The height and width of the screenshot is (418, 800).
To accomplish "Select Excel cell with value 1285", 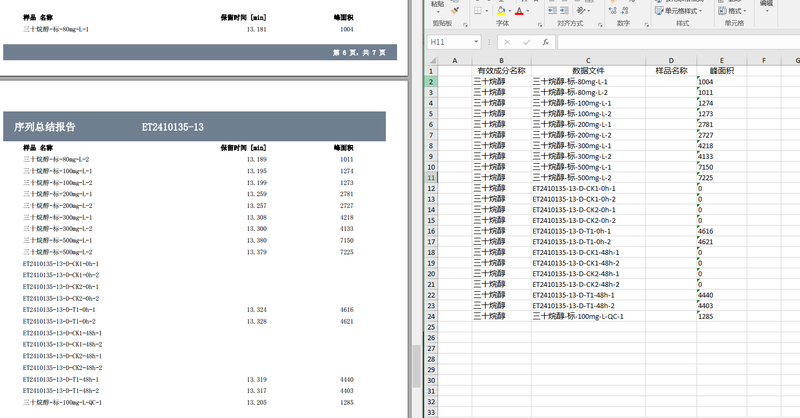I will coord(721,316).
